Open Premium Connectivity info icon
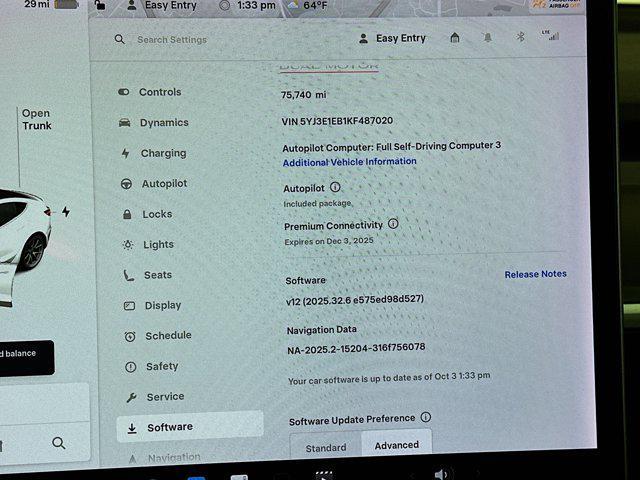 tap(393, 224)
